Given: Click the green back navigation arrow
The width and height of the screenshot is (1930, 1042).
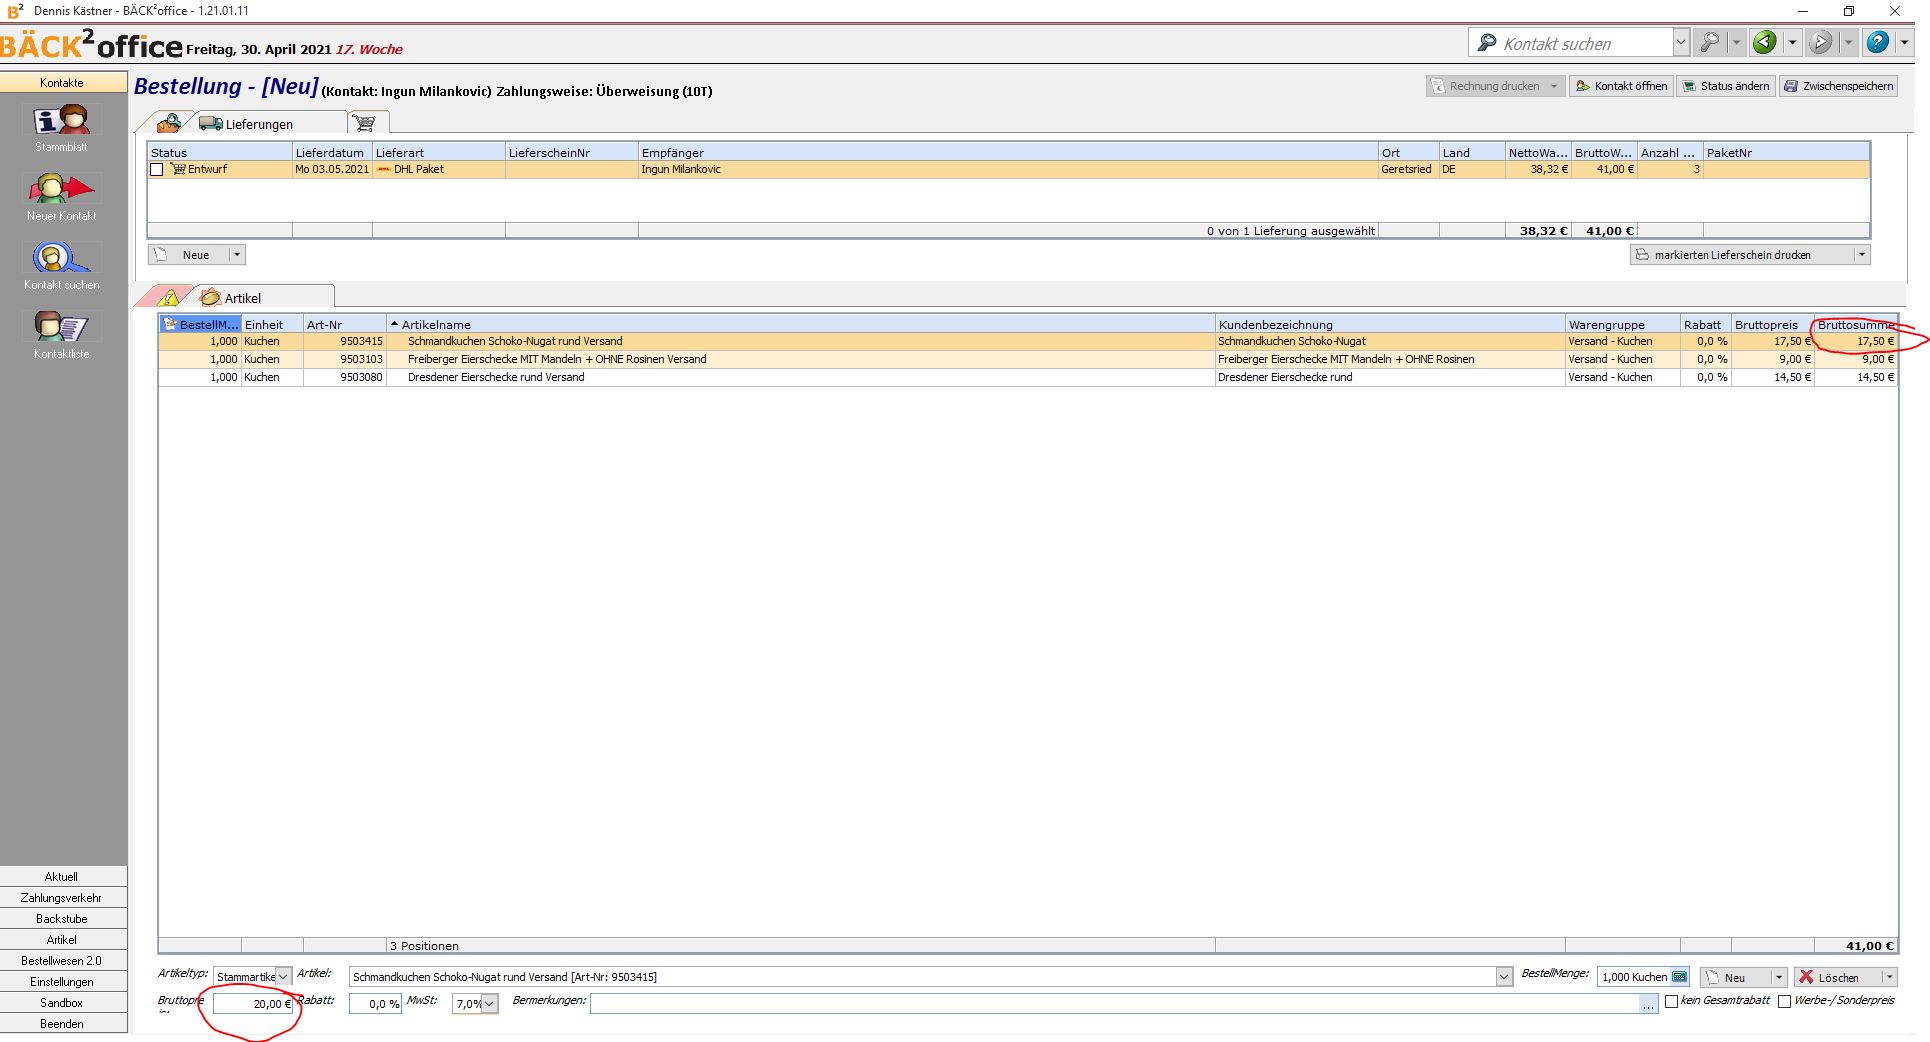Looking at the screenshot, I should pyautogui.click(x=1765, y=43).
